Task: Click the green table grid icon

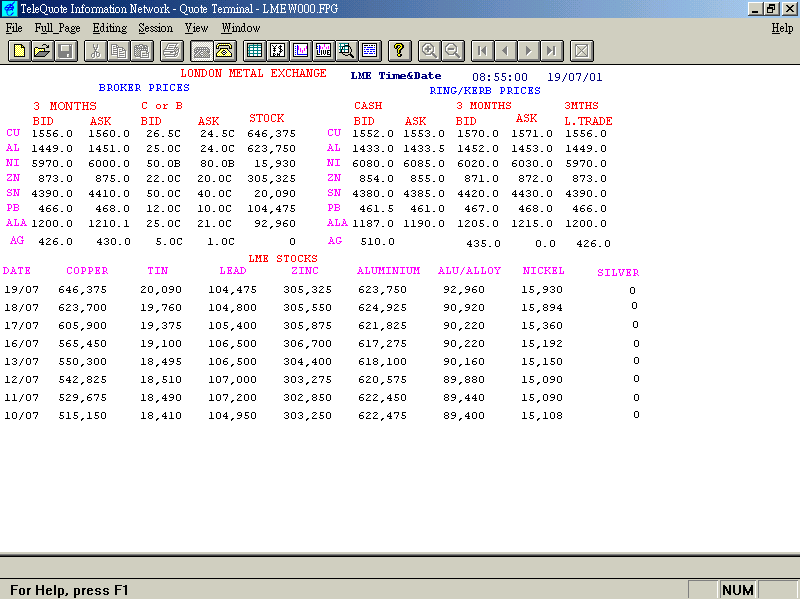Action: coord(254,51)
